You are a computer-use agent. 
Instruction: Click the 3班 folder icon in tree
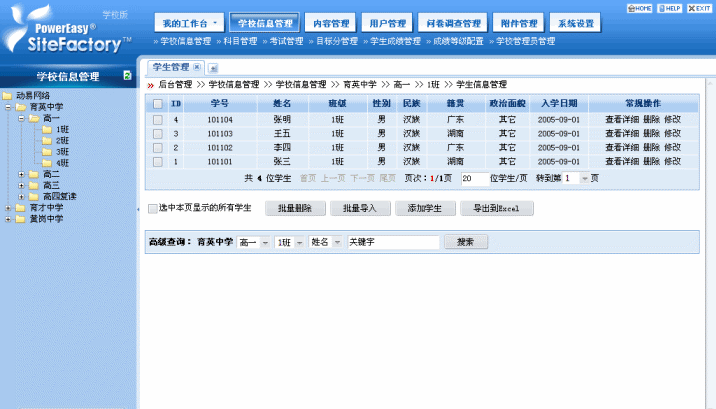(47, 151)
